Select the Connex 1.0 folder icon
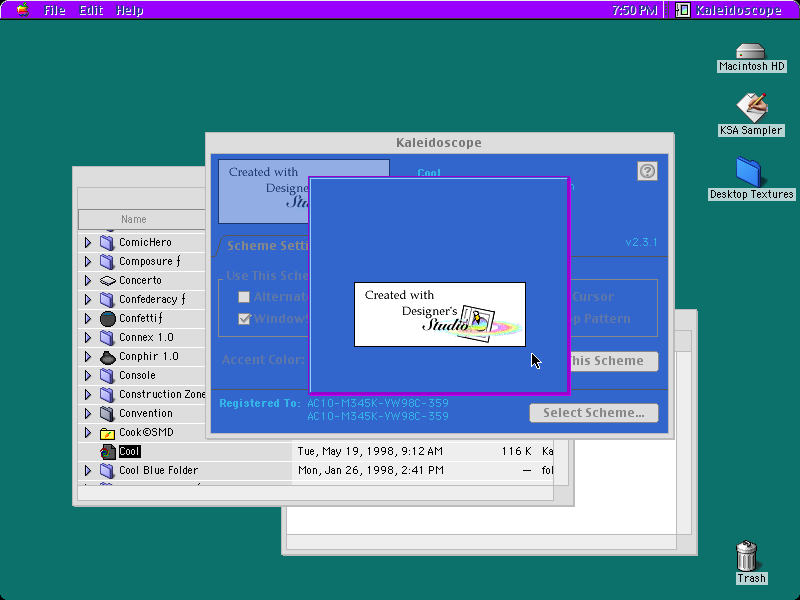The image size is (800, 600). pyautogui.click(x=107, y=337)
